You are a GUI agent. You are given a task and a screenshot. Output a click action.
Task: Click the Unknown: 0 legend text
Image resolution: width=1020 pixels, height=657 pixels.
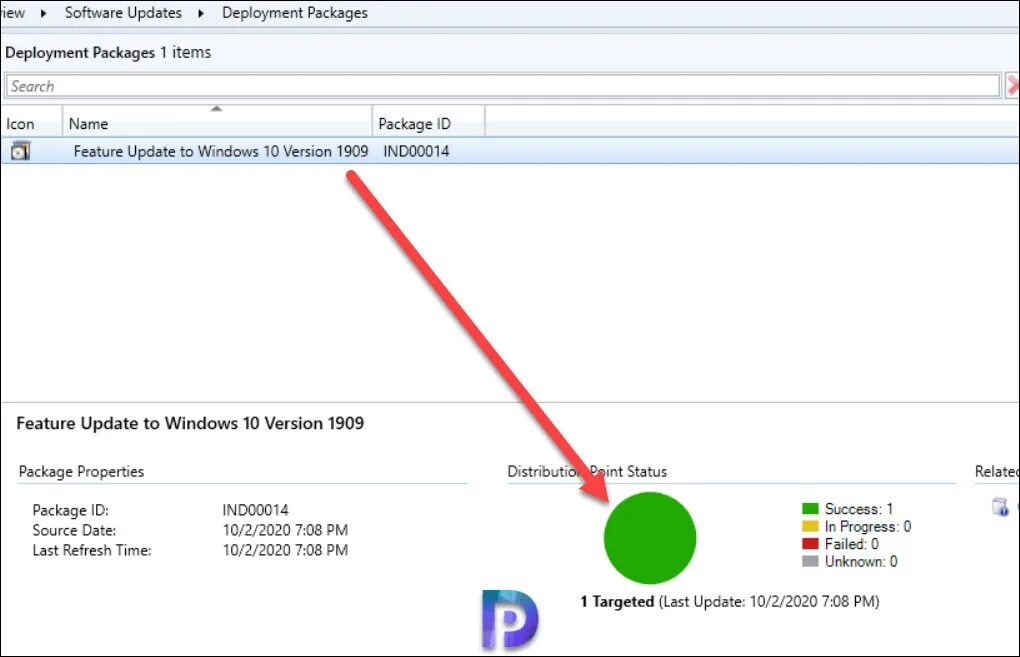[861, 561]
